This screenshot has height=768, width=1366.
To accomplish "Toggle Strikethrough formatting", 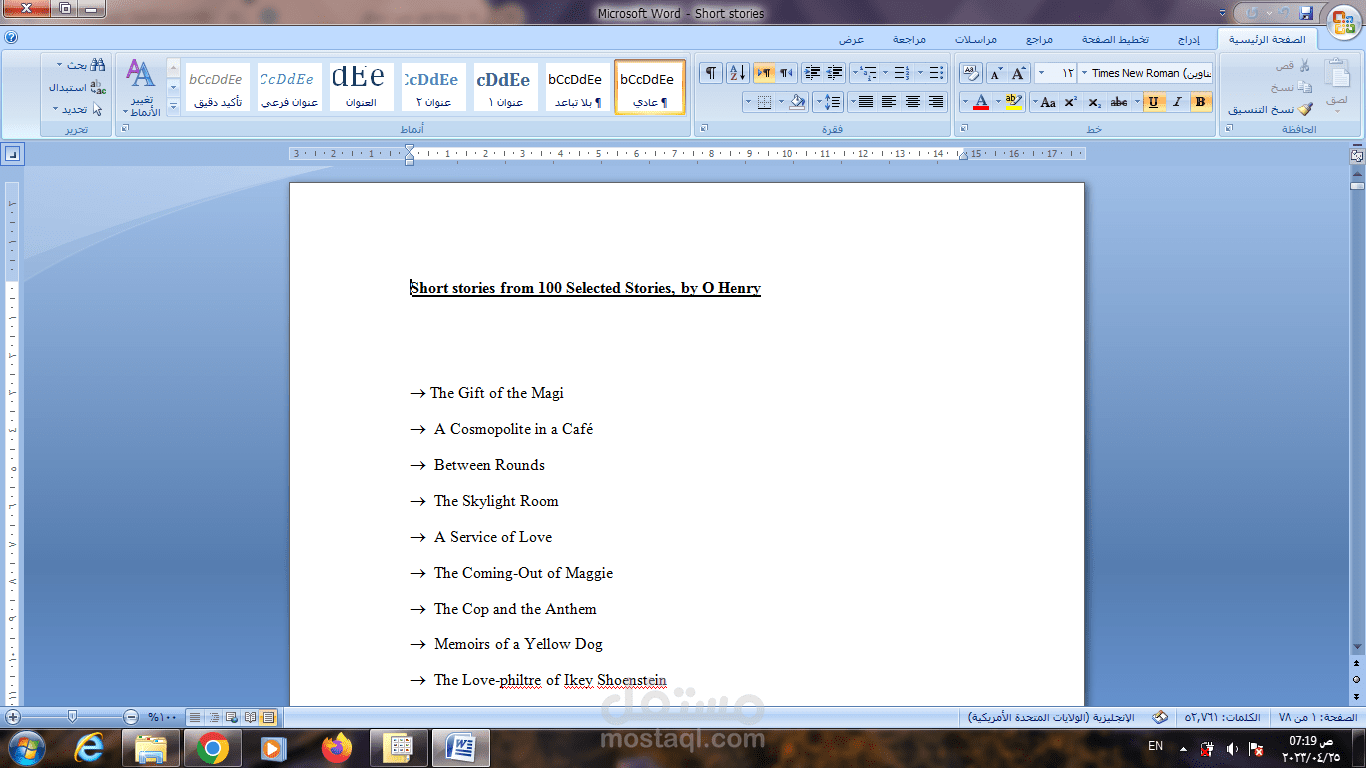I will coord(1119,101).
